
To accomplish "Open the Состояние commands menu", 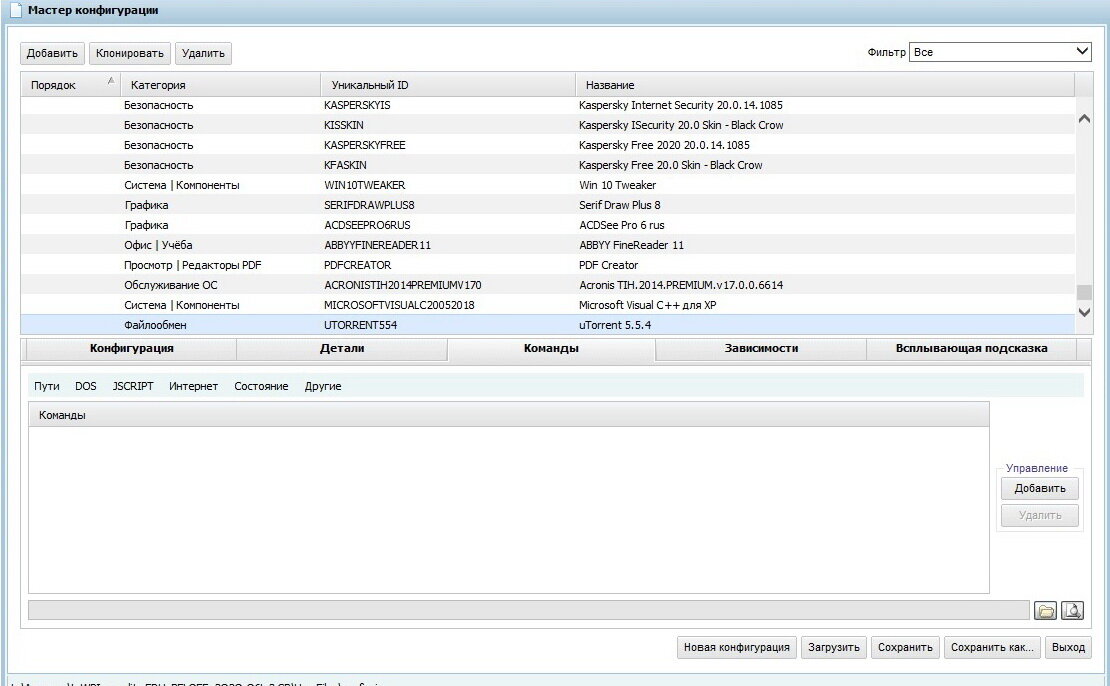I will [x=261, y=386].
